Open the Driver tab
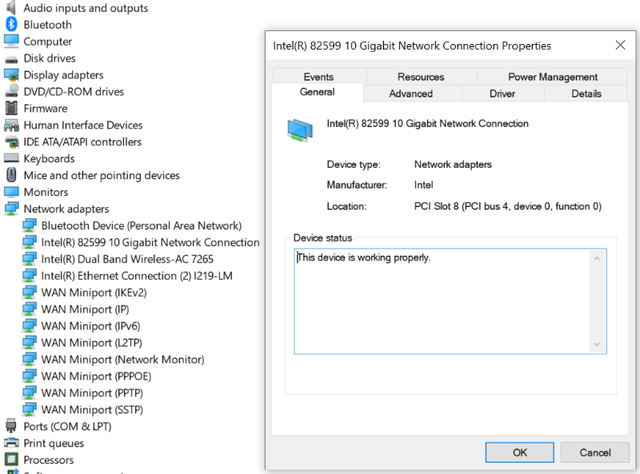Viewport: 640px width, 474px height. click(x=502, y=93)
